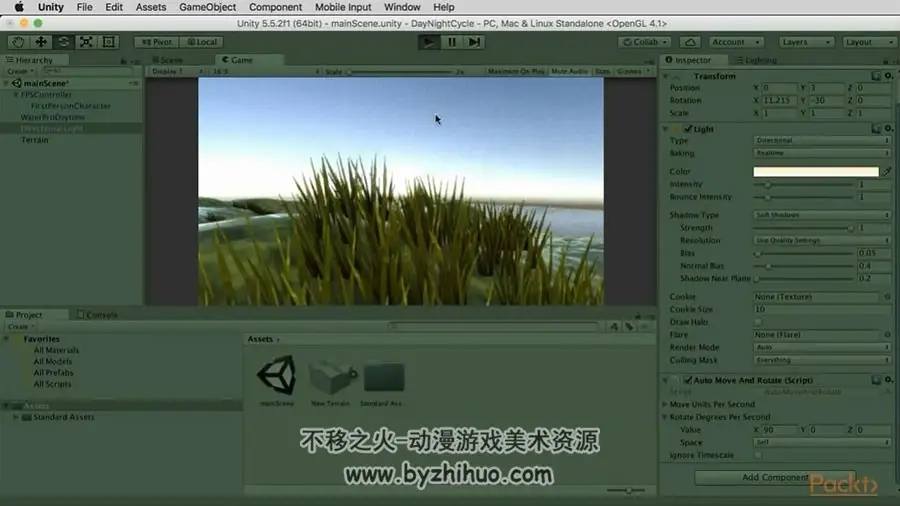Adjust the Intensity slider

pos(804,184)
